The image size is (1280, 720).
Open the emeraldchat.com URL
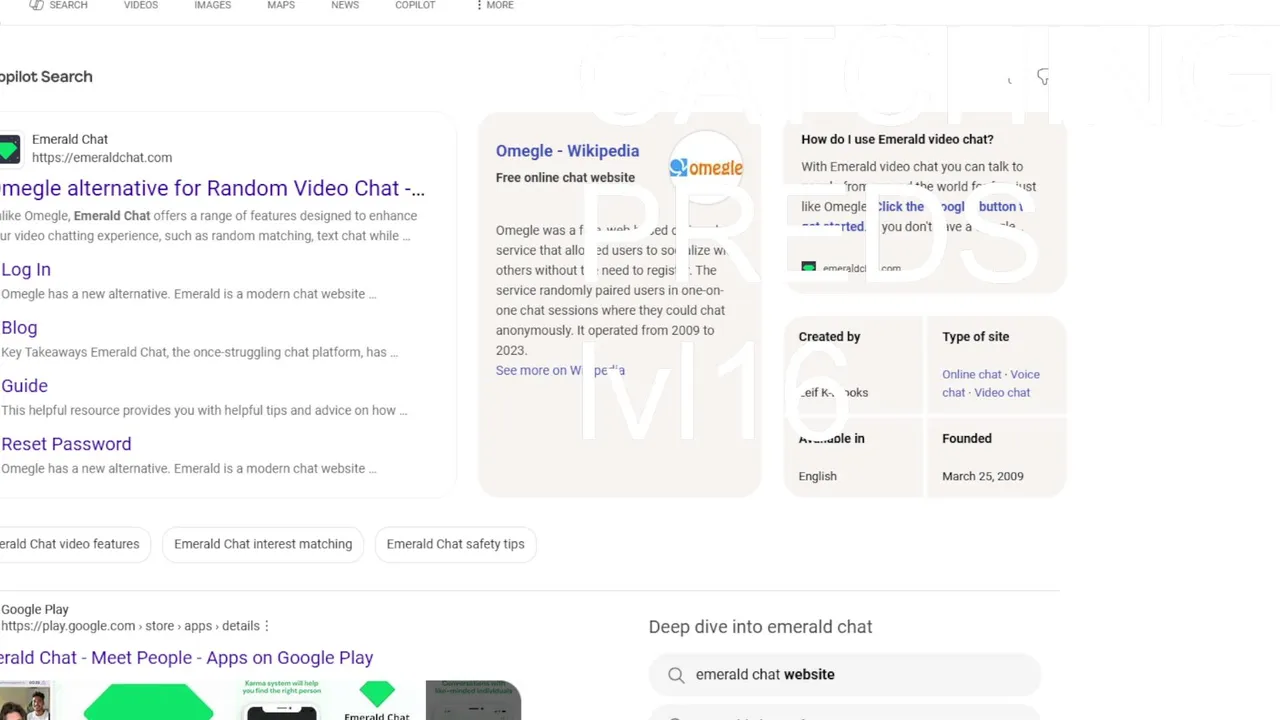102,157
